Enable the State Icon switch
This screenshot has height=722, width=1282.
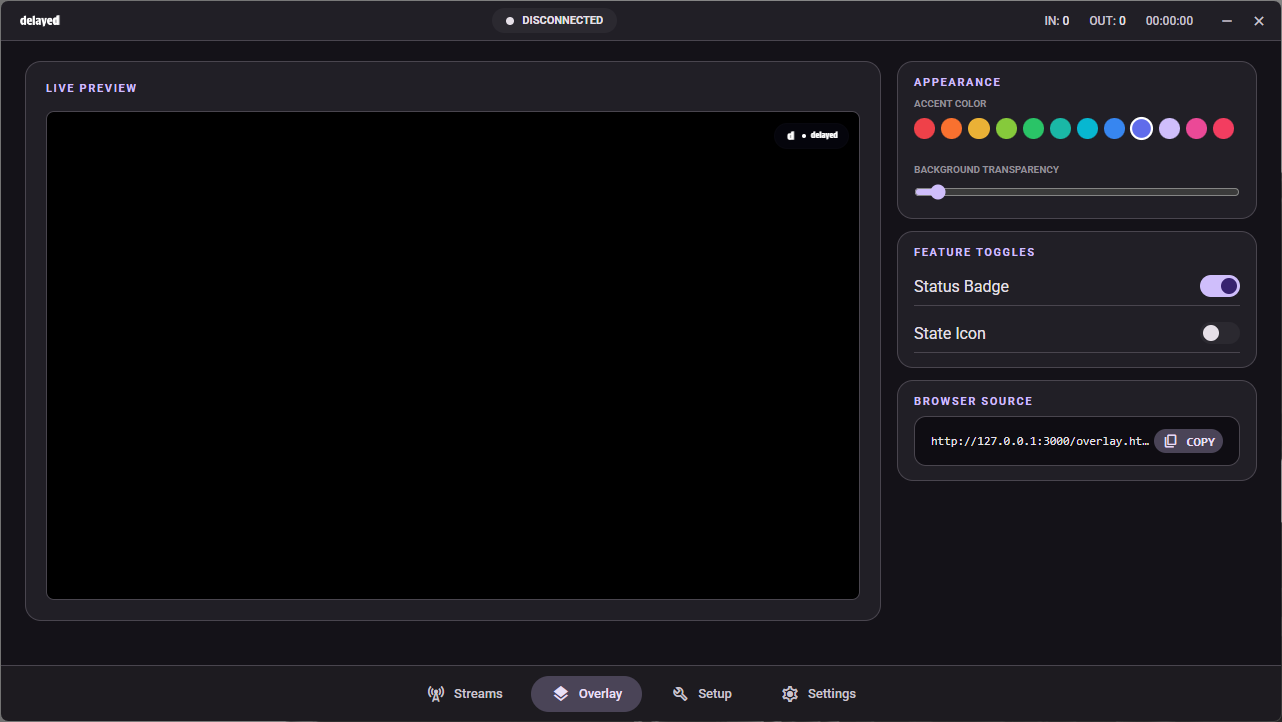pos(1220,333)
